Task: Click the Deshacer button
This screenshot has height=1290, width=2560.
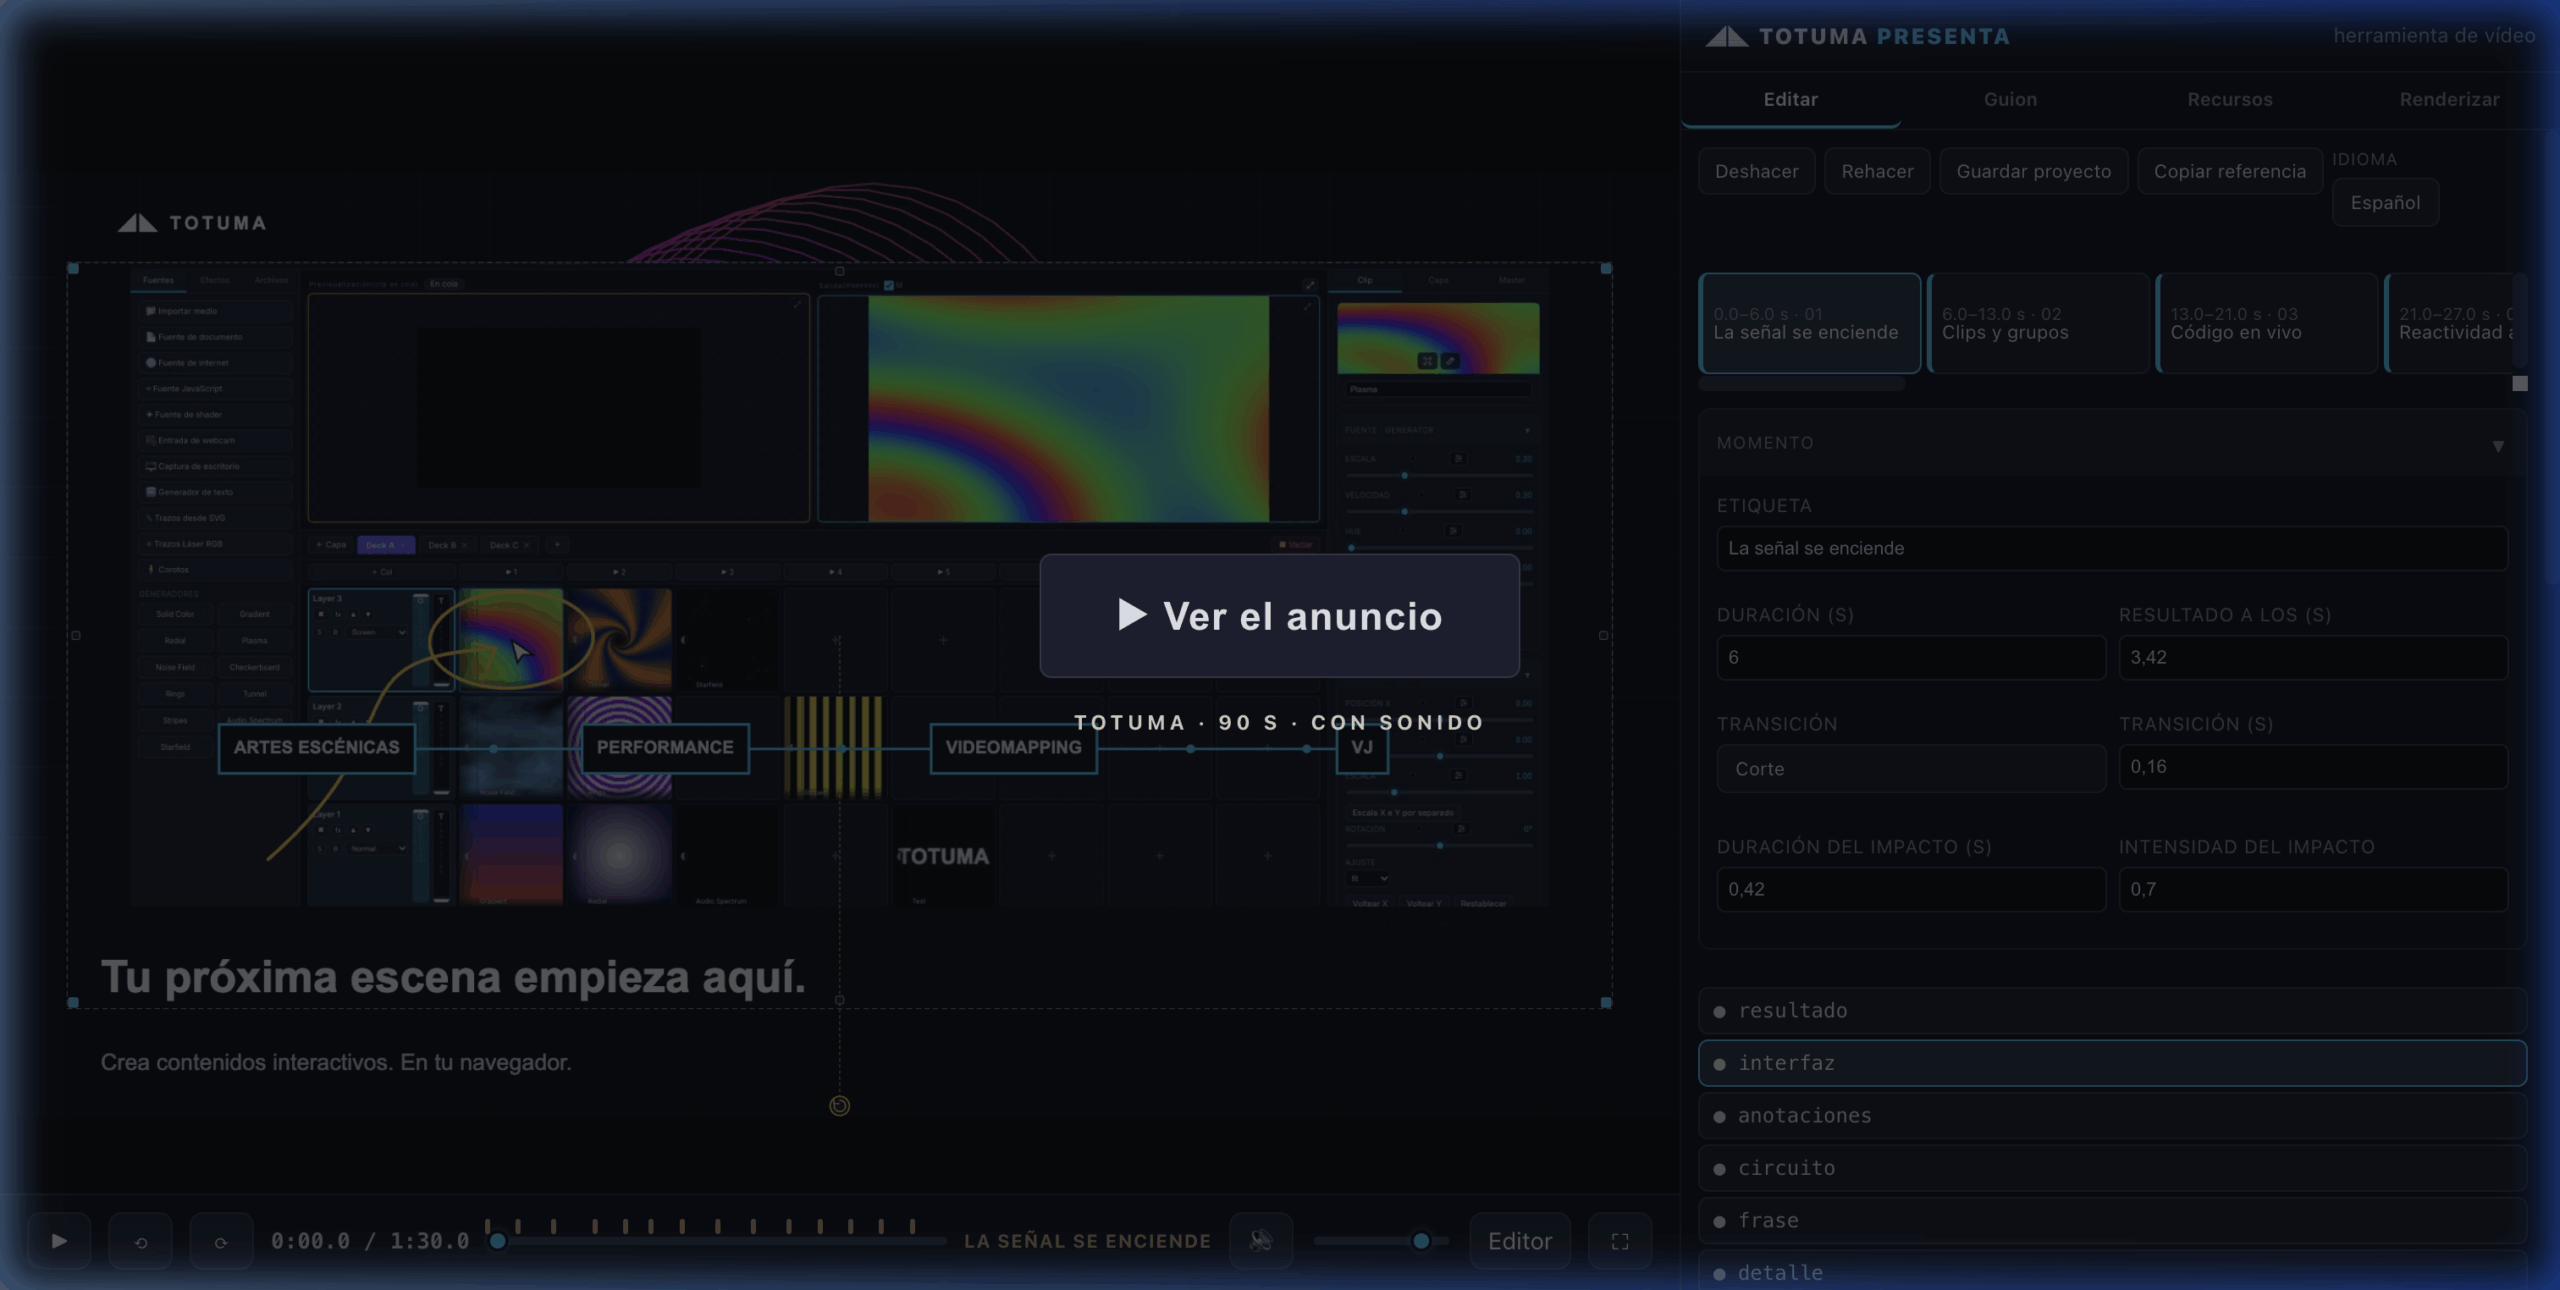Action: [x=1756, y=171]
